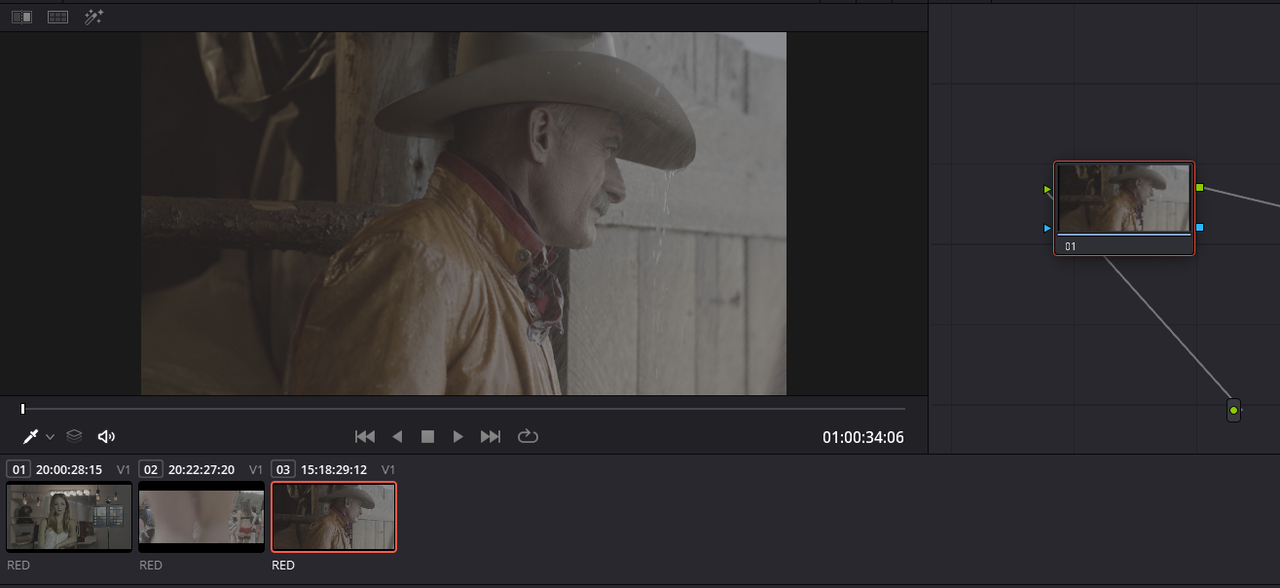Viewport: 1280px width, 588px height.
Task: Switch viewer to split screen mode
Action: tap(58, 17)
